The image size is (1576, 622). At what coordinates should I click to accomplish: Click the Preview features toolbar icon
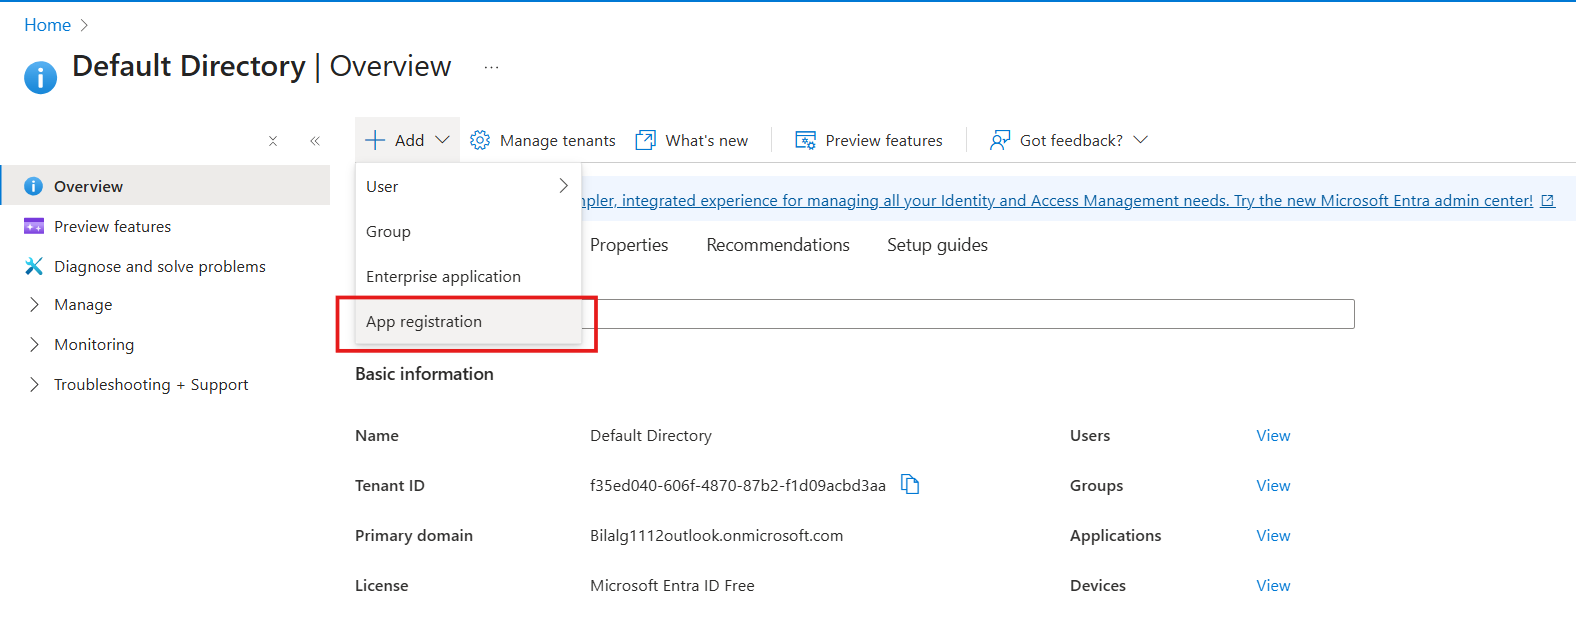pyautogui.click(x=805, y=140)
